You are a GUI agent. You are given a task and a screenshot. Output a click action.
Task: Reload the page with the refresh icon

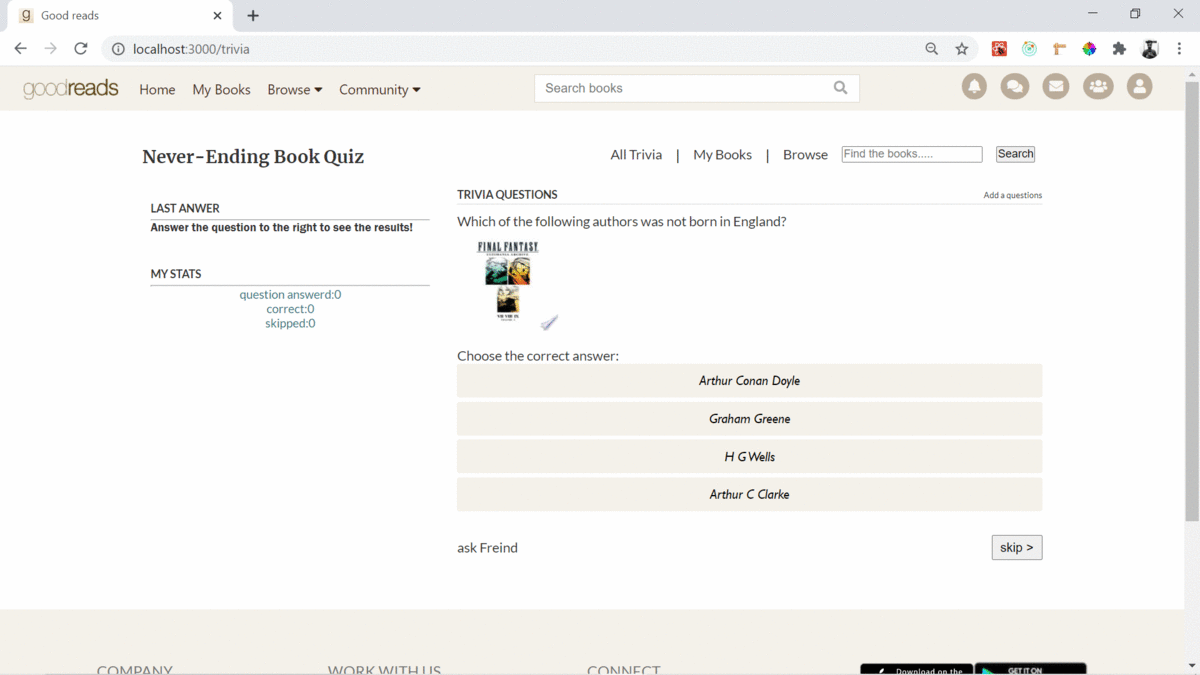point(81,48)
